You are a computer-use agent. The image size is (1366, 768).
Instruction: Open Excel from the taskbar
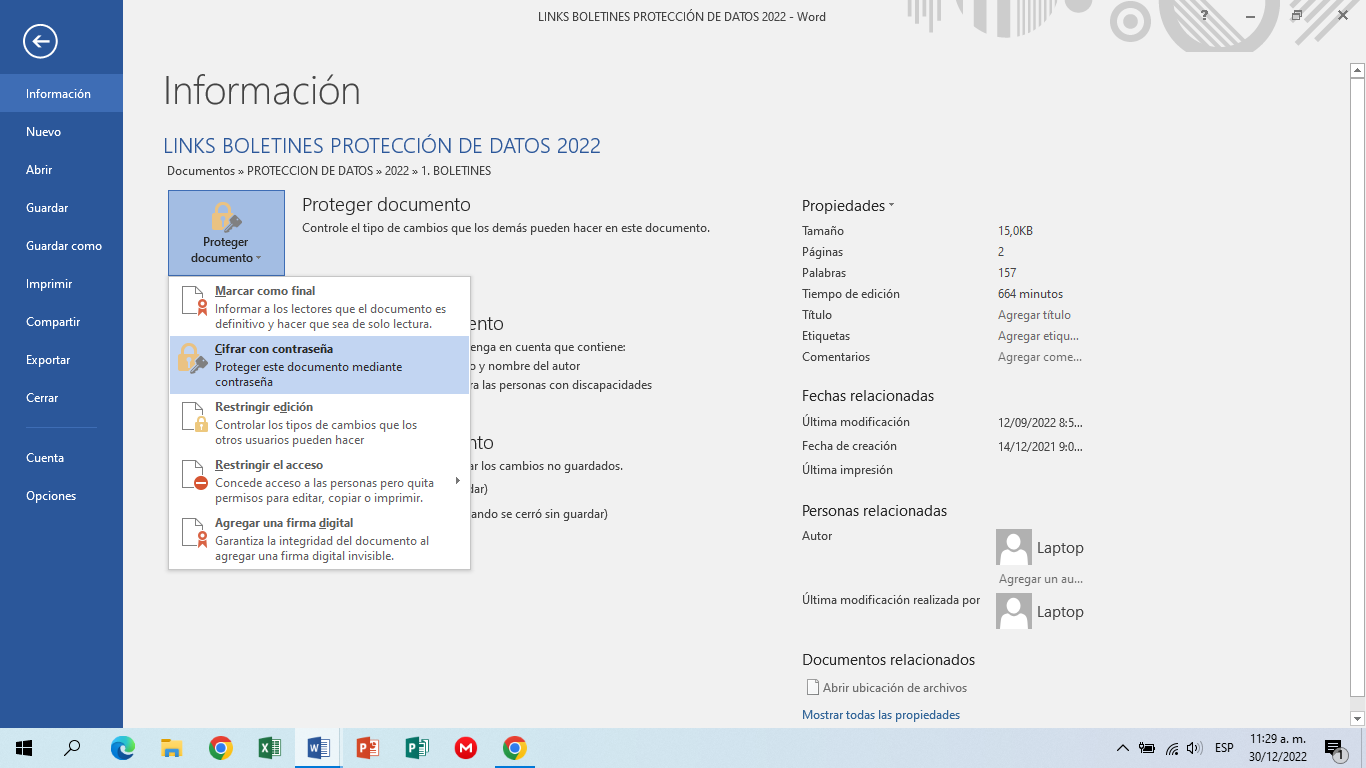[269, 747]
